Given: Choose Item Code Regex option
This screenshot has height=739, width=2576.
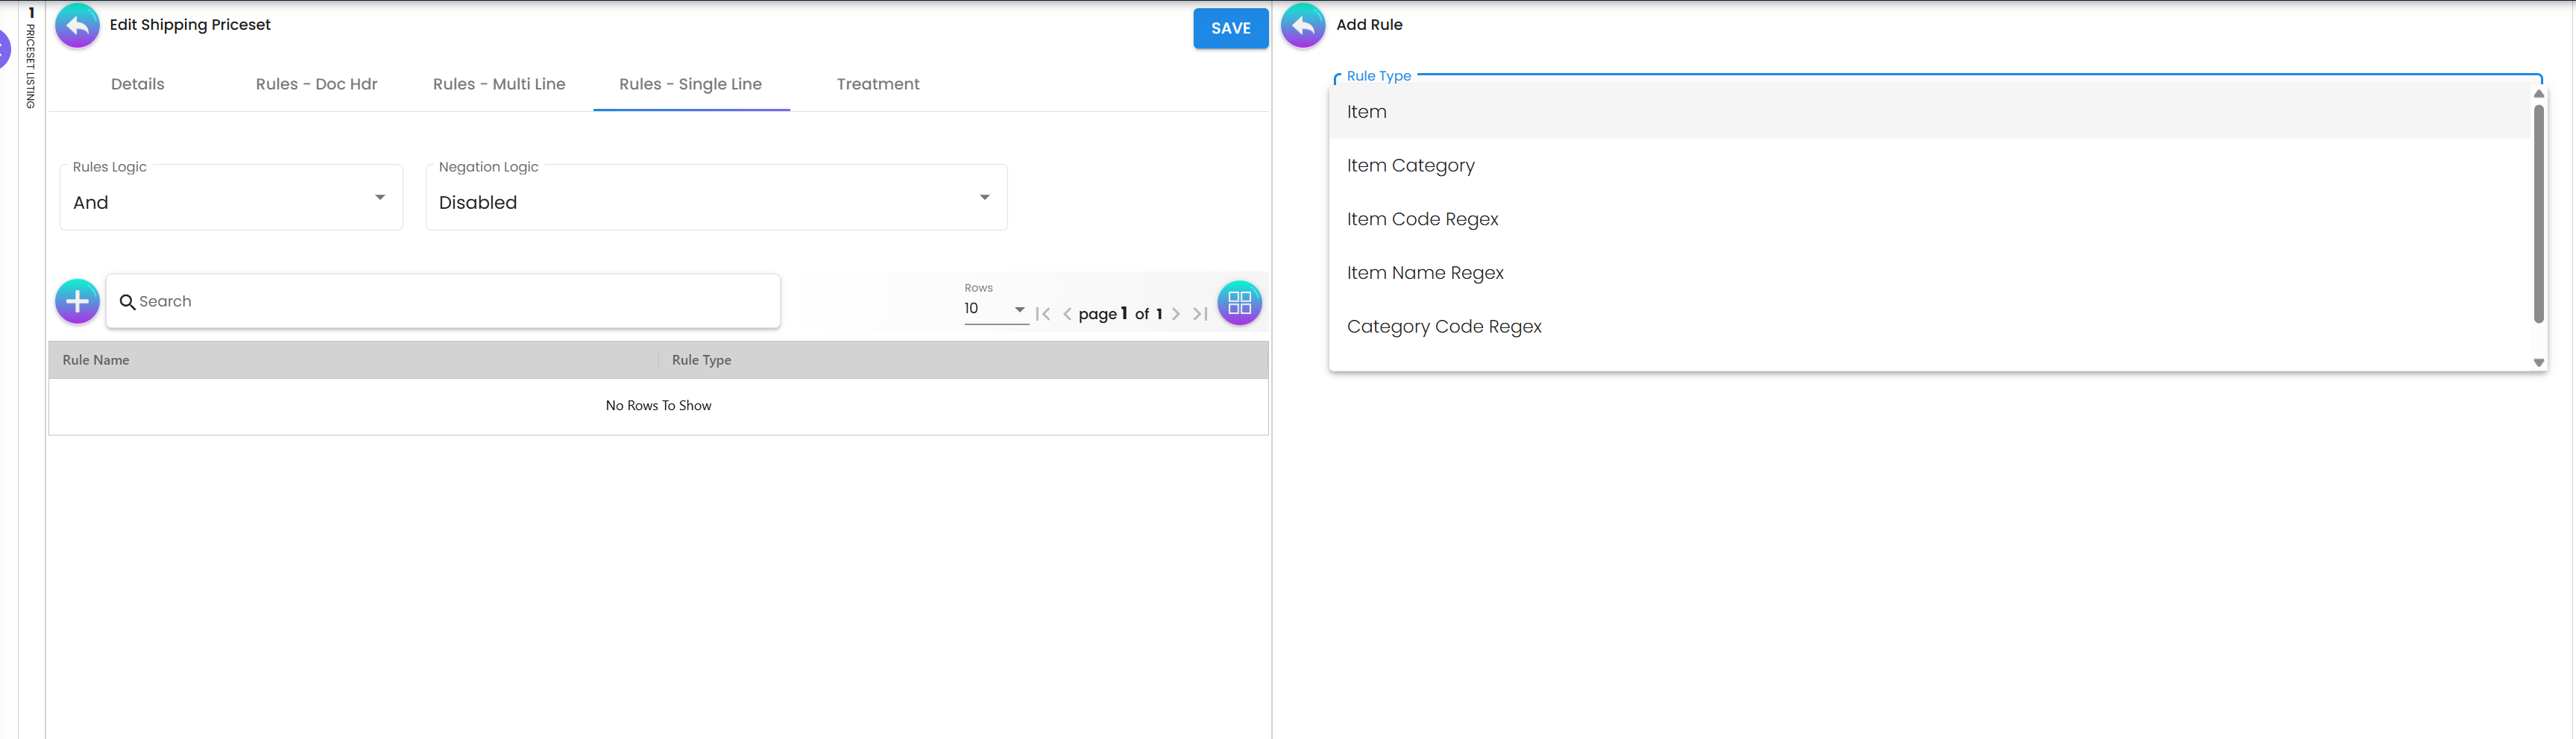Looking at the screenshot, I should click(1422, 220).
